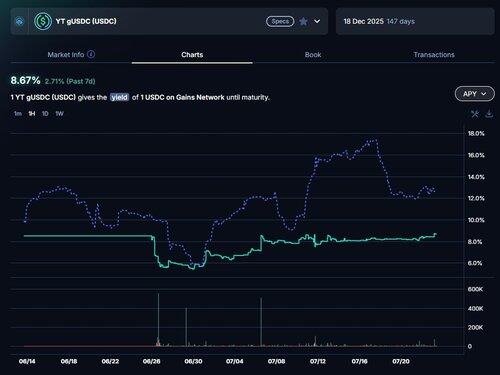This screenshot has width=500, height=375.
Task: Select the 1D chart interval
Action: click(45, 114)
